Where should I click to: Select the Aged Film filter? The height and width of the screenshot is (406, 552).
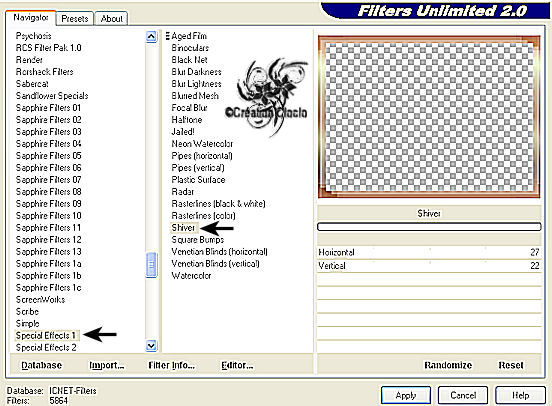point(189,36)
